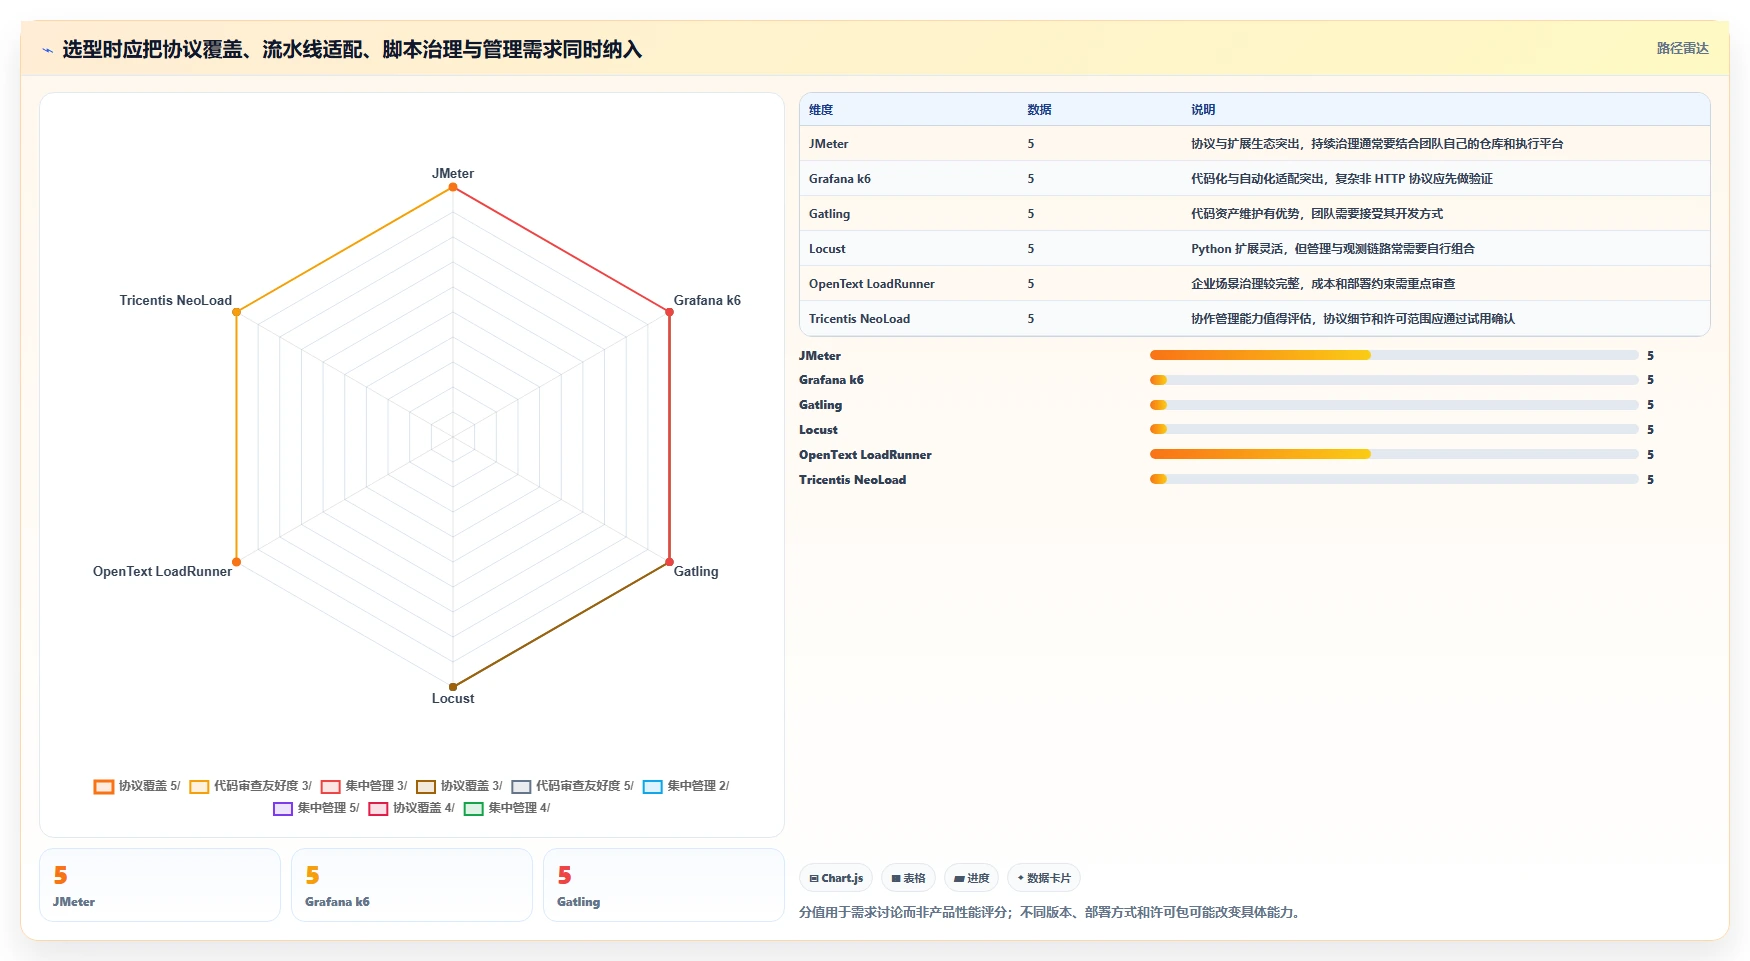Toggle the 集中管理 2/ legend series
Viewport: 1750px width, 961px height.
pos(686,786)
